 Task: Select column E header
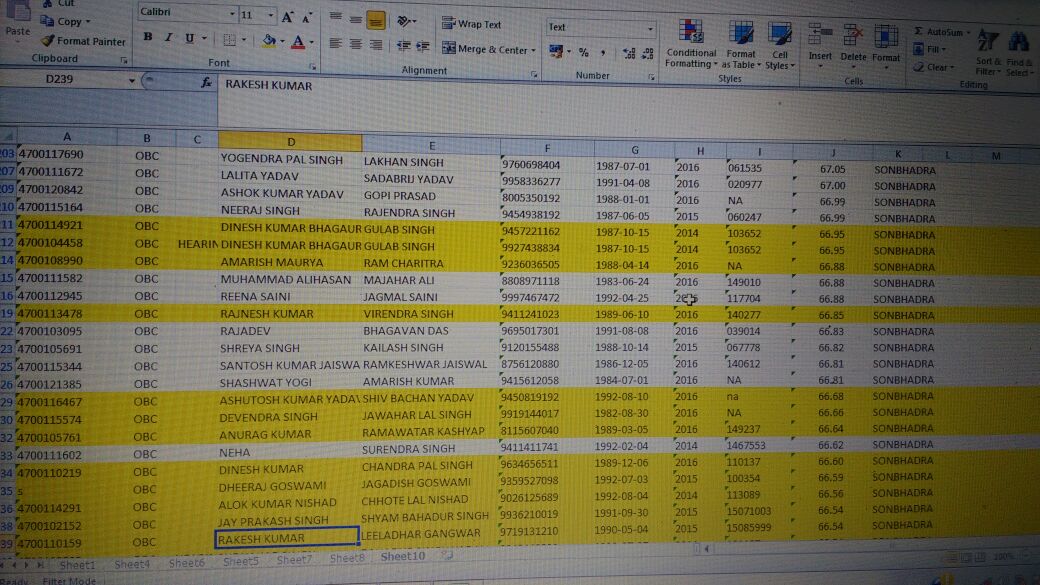[x=432, y=145]
